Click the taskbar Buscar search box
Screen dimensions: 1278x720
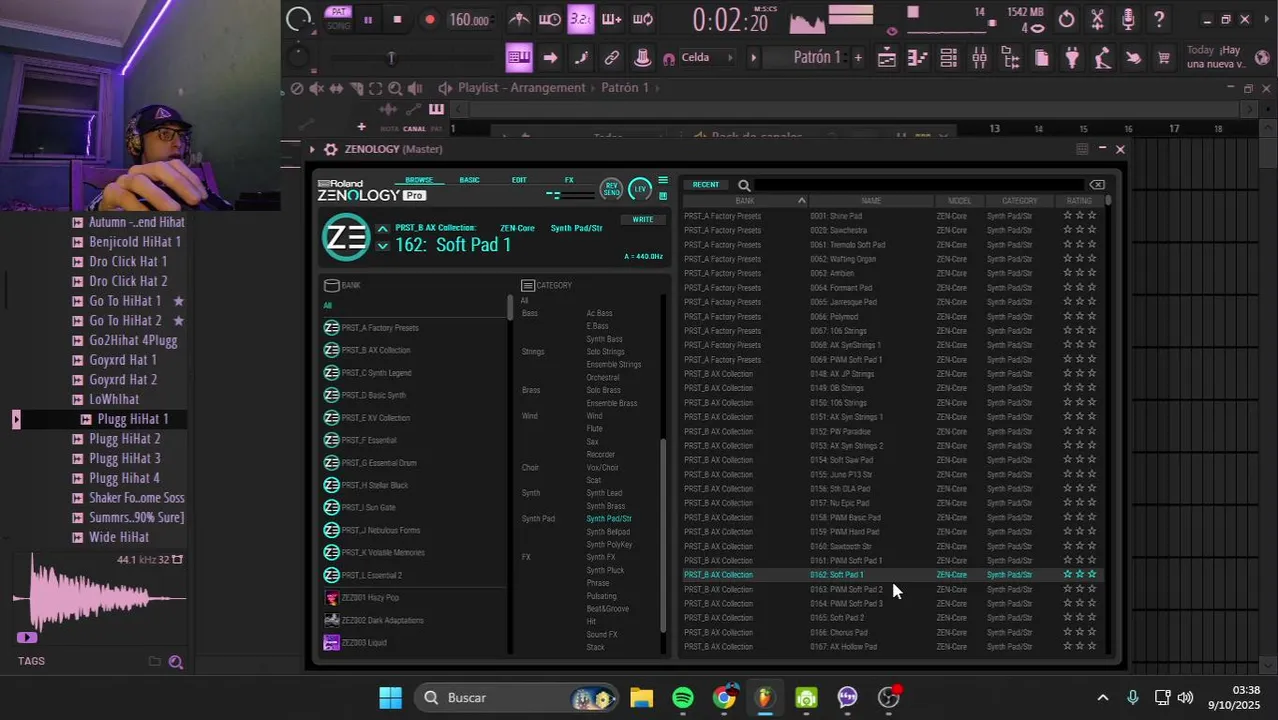pyautogui.click(x=518, y=698)
